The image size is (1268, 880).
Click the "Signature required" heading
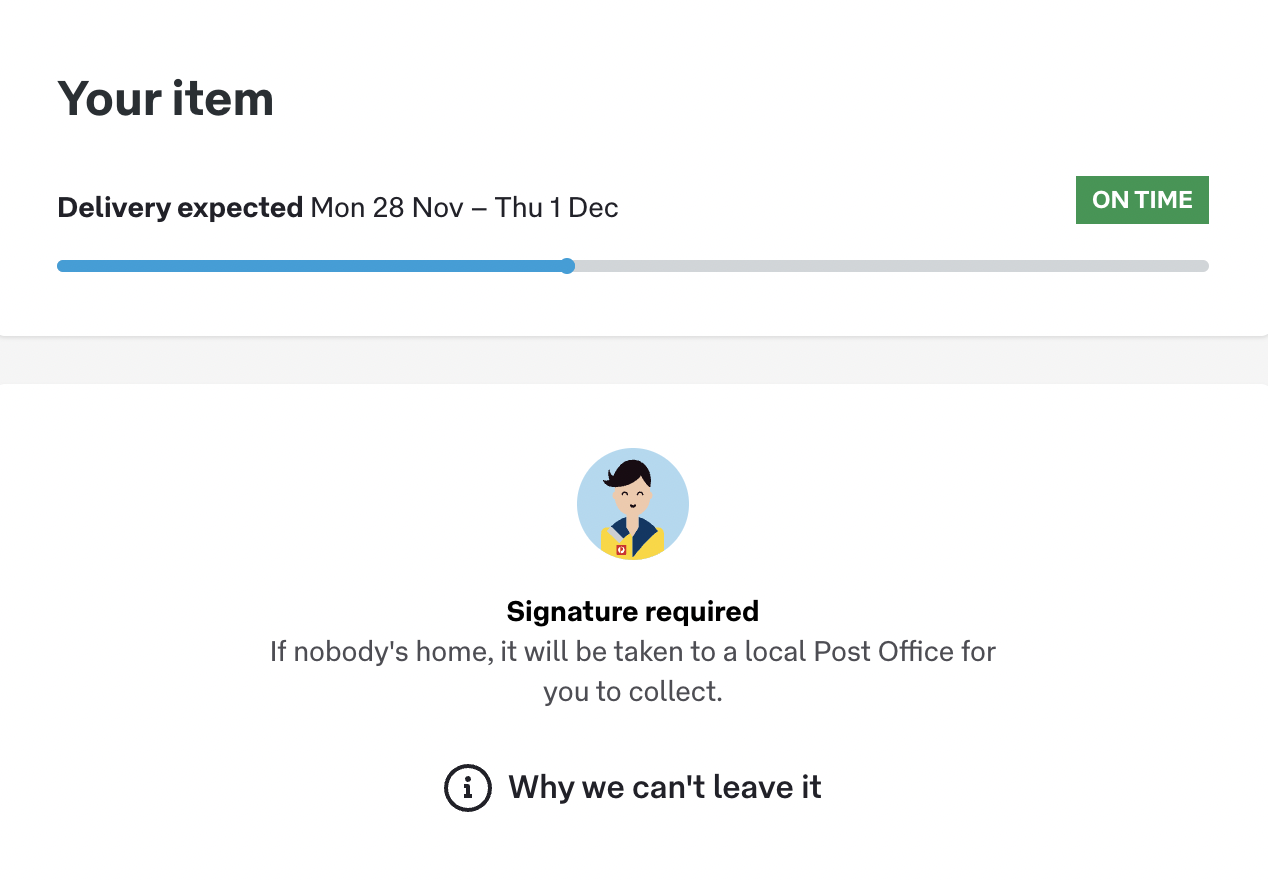[633, 611]
